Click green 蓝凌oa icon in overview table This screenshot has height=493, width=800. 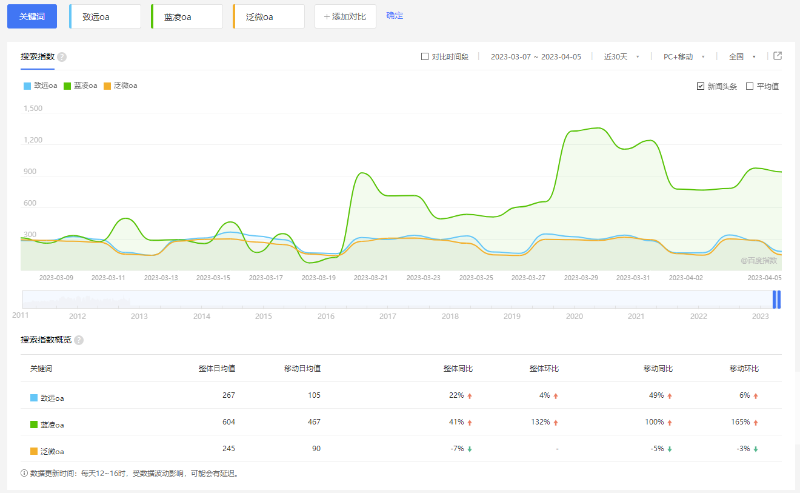(x=35, y=425)
